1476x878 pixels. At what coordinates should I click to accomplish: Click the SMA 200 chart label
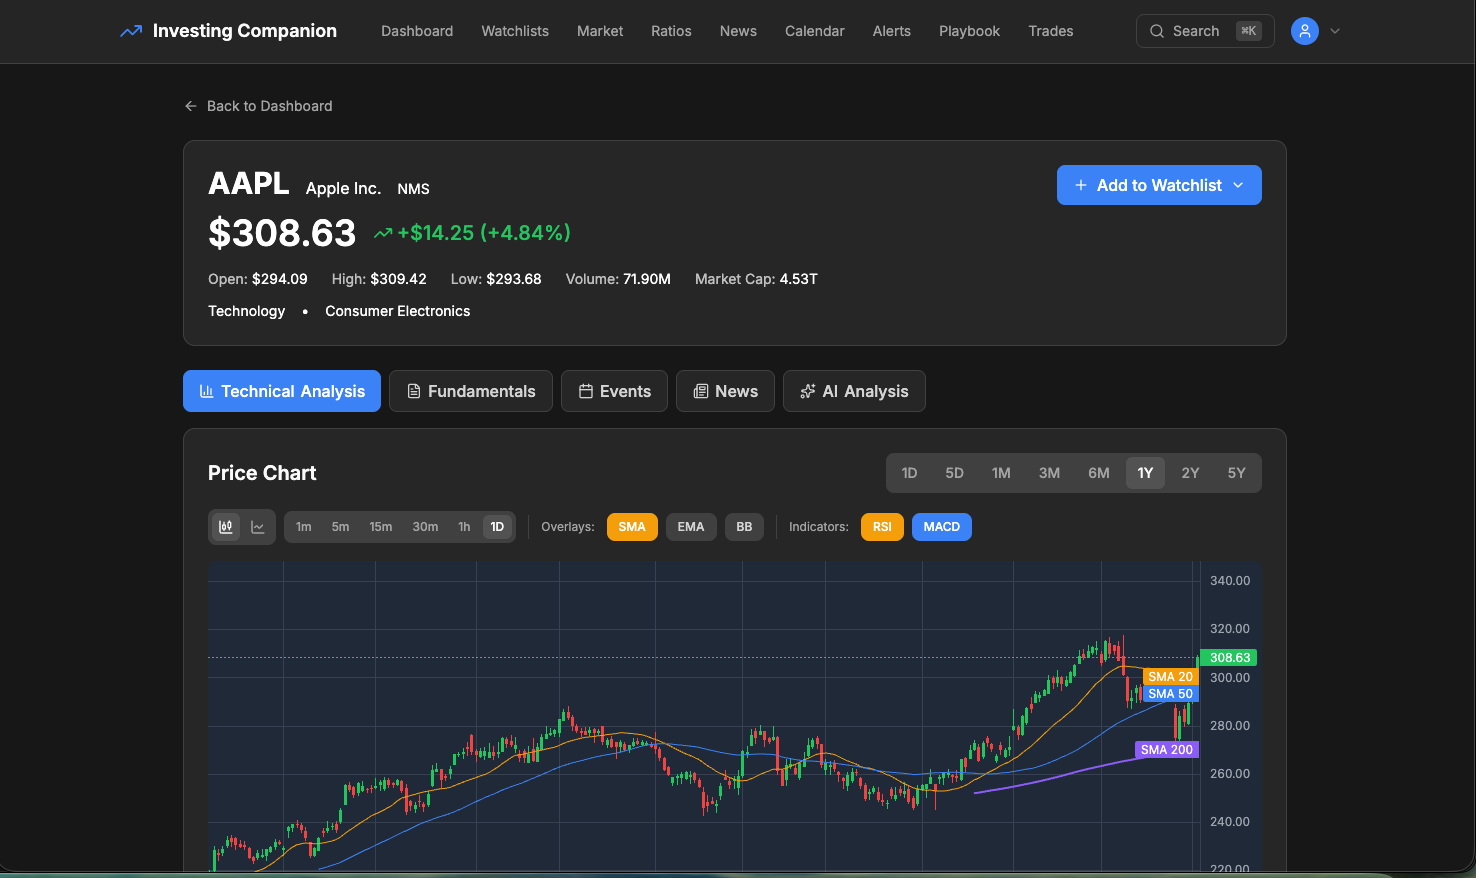(x=1167, y=749)
